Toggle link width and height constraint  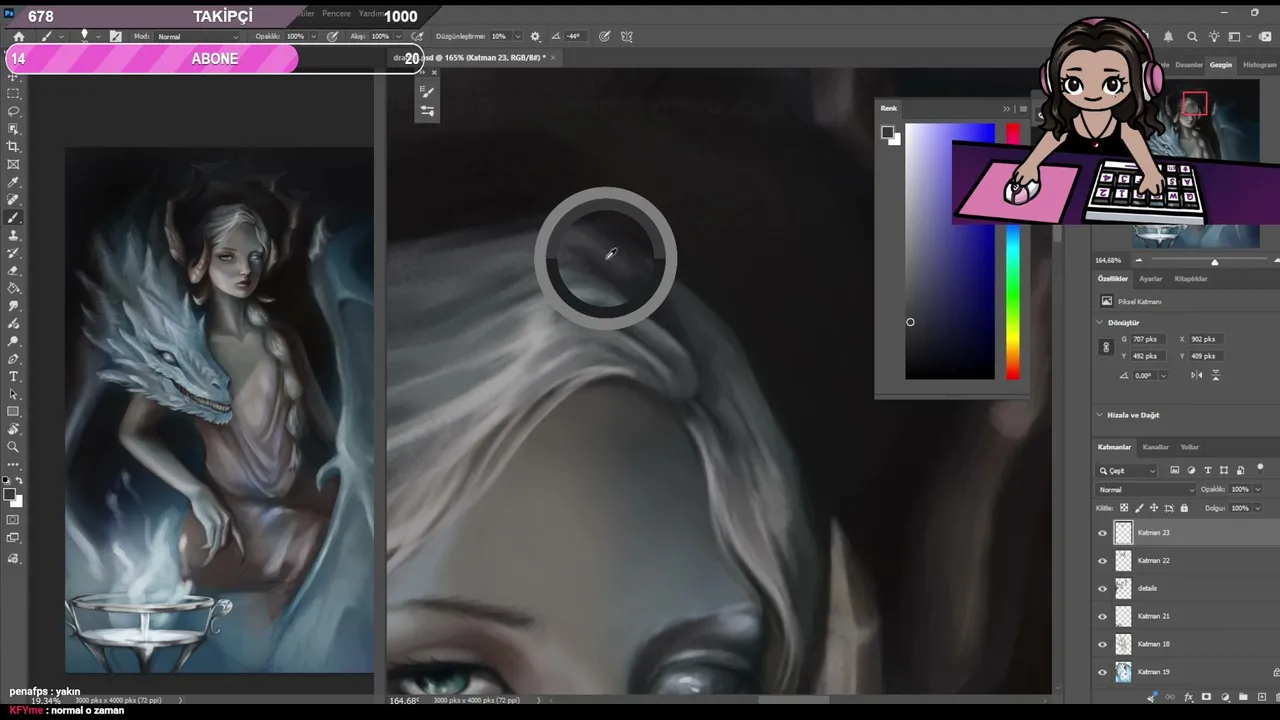pyautogui.click(x=1105, y=348)
